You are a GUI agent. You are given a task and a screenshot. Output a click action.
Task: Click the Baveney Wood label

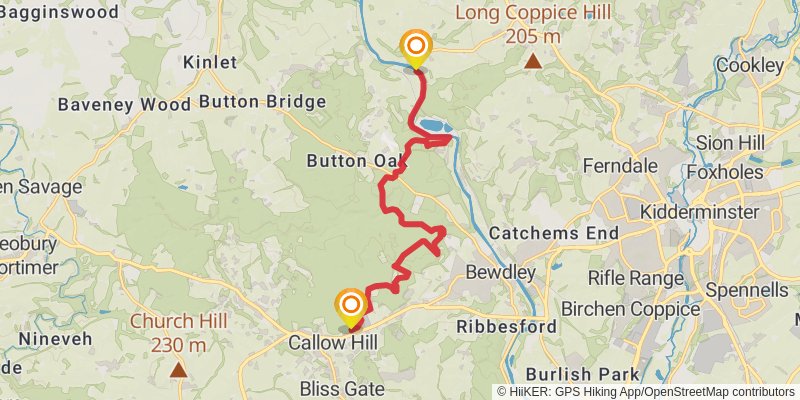(x=124, y=105)
